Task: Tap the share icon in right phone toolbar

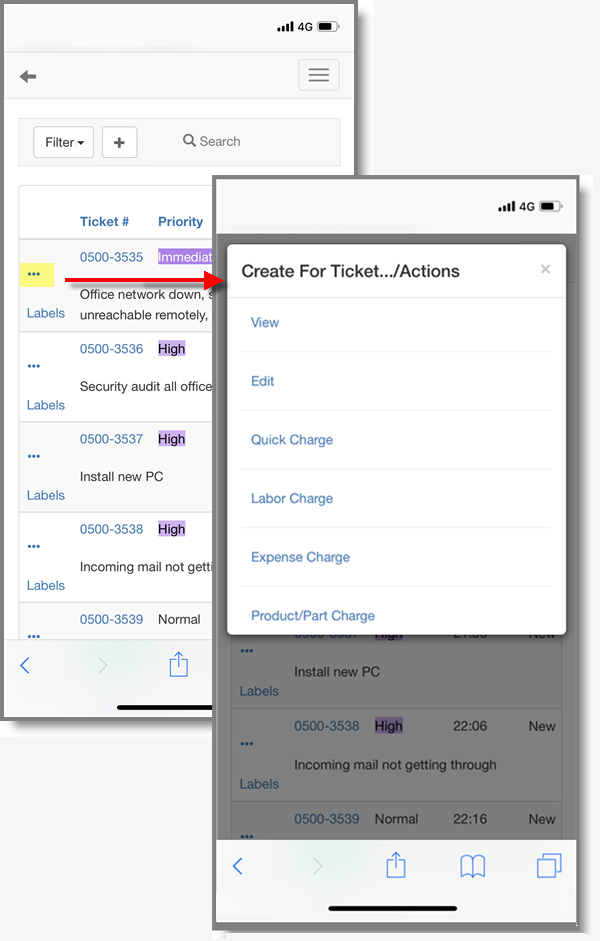Action: (x=395, y=865)
